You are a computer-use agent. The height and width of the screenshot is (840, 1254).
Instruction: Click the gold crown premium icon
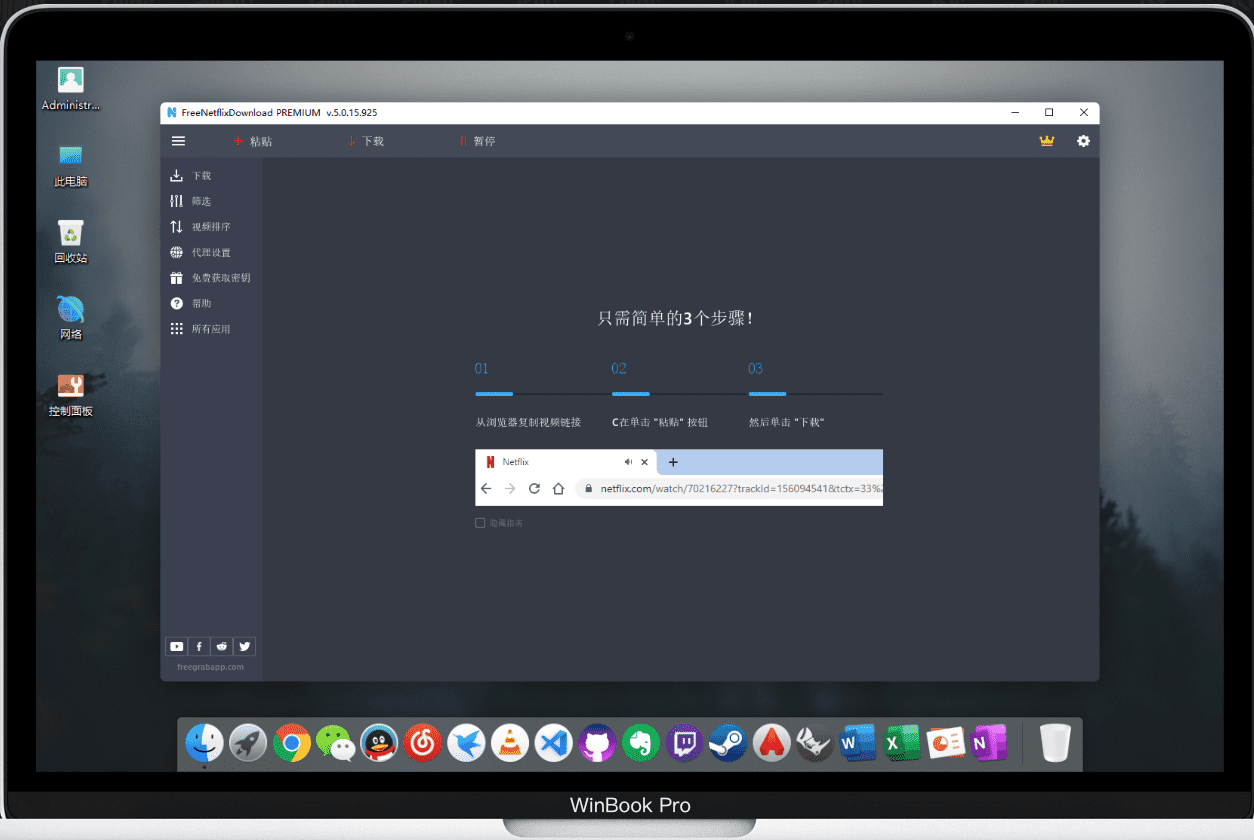[1047, 141]
